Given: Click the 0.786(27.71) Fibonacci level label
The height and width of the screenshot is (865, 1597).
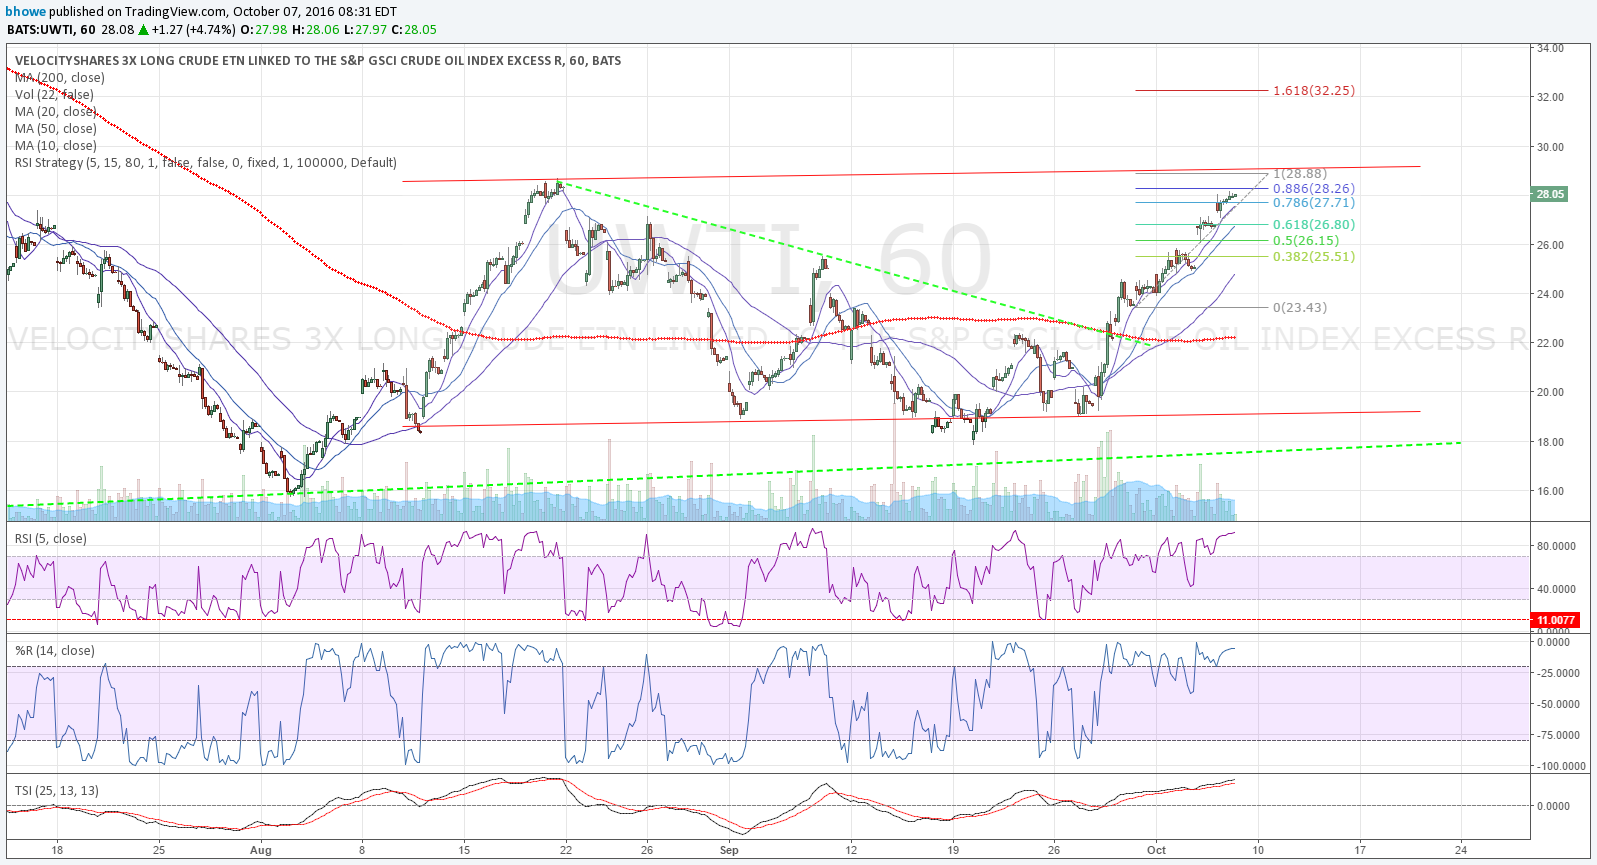Looking at the screenshot, I should point(1314,203).
